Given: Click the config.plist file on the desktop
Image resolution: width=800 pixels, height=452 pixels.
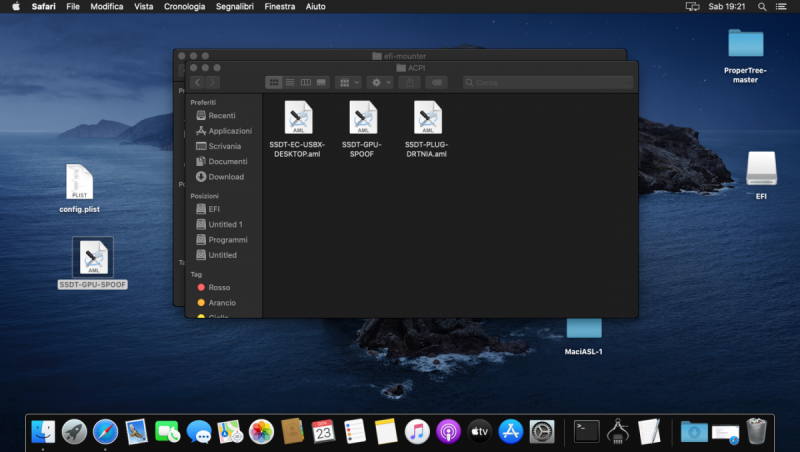Looking at the screenshot, I should point(79,183).
